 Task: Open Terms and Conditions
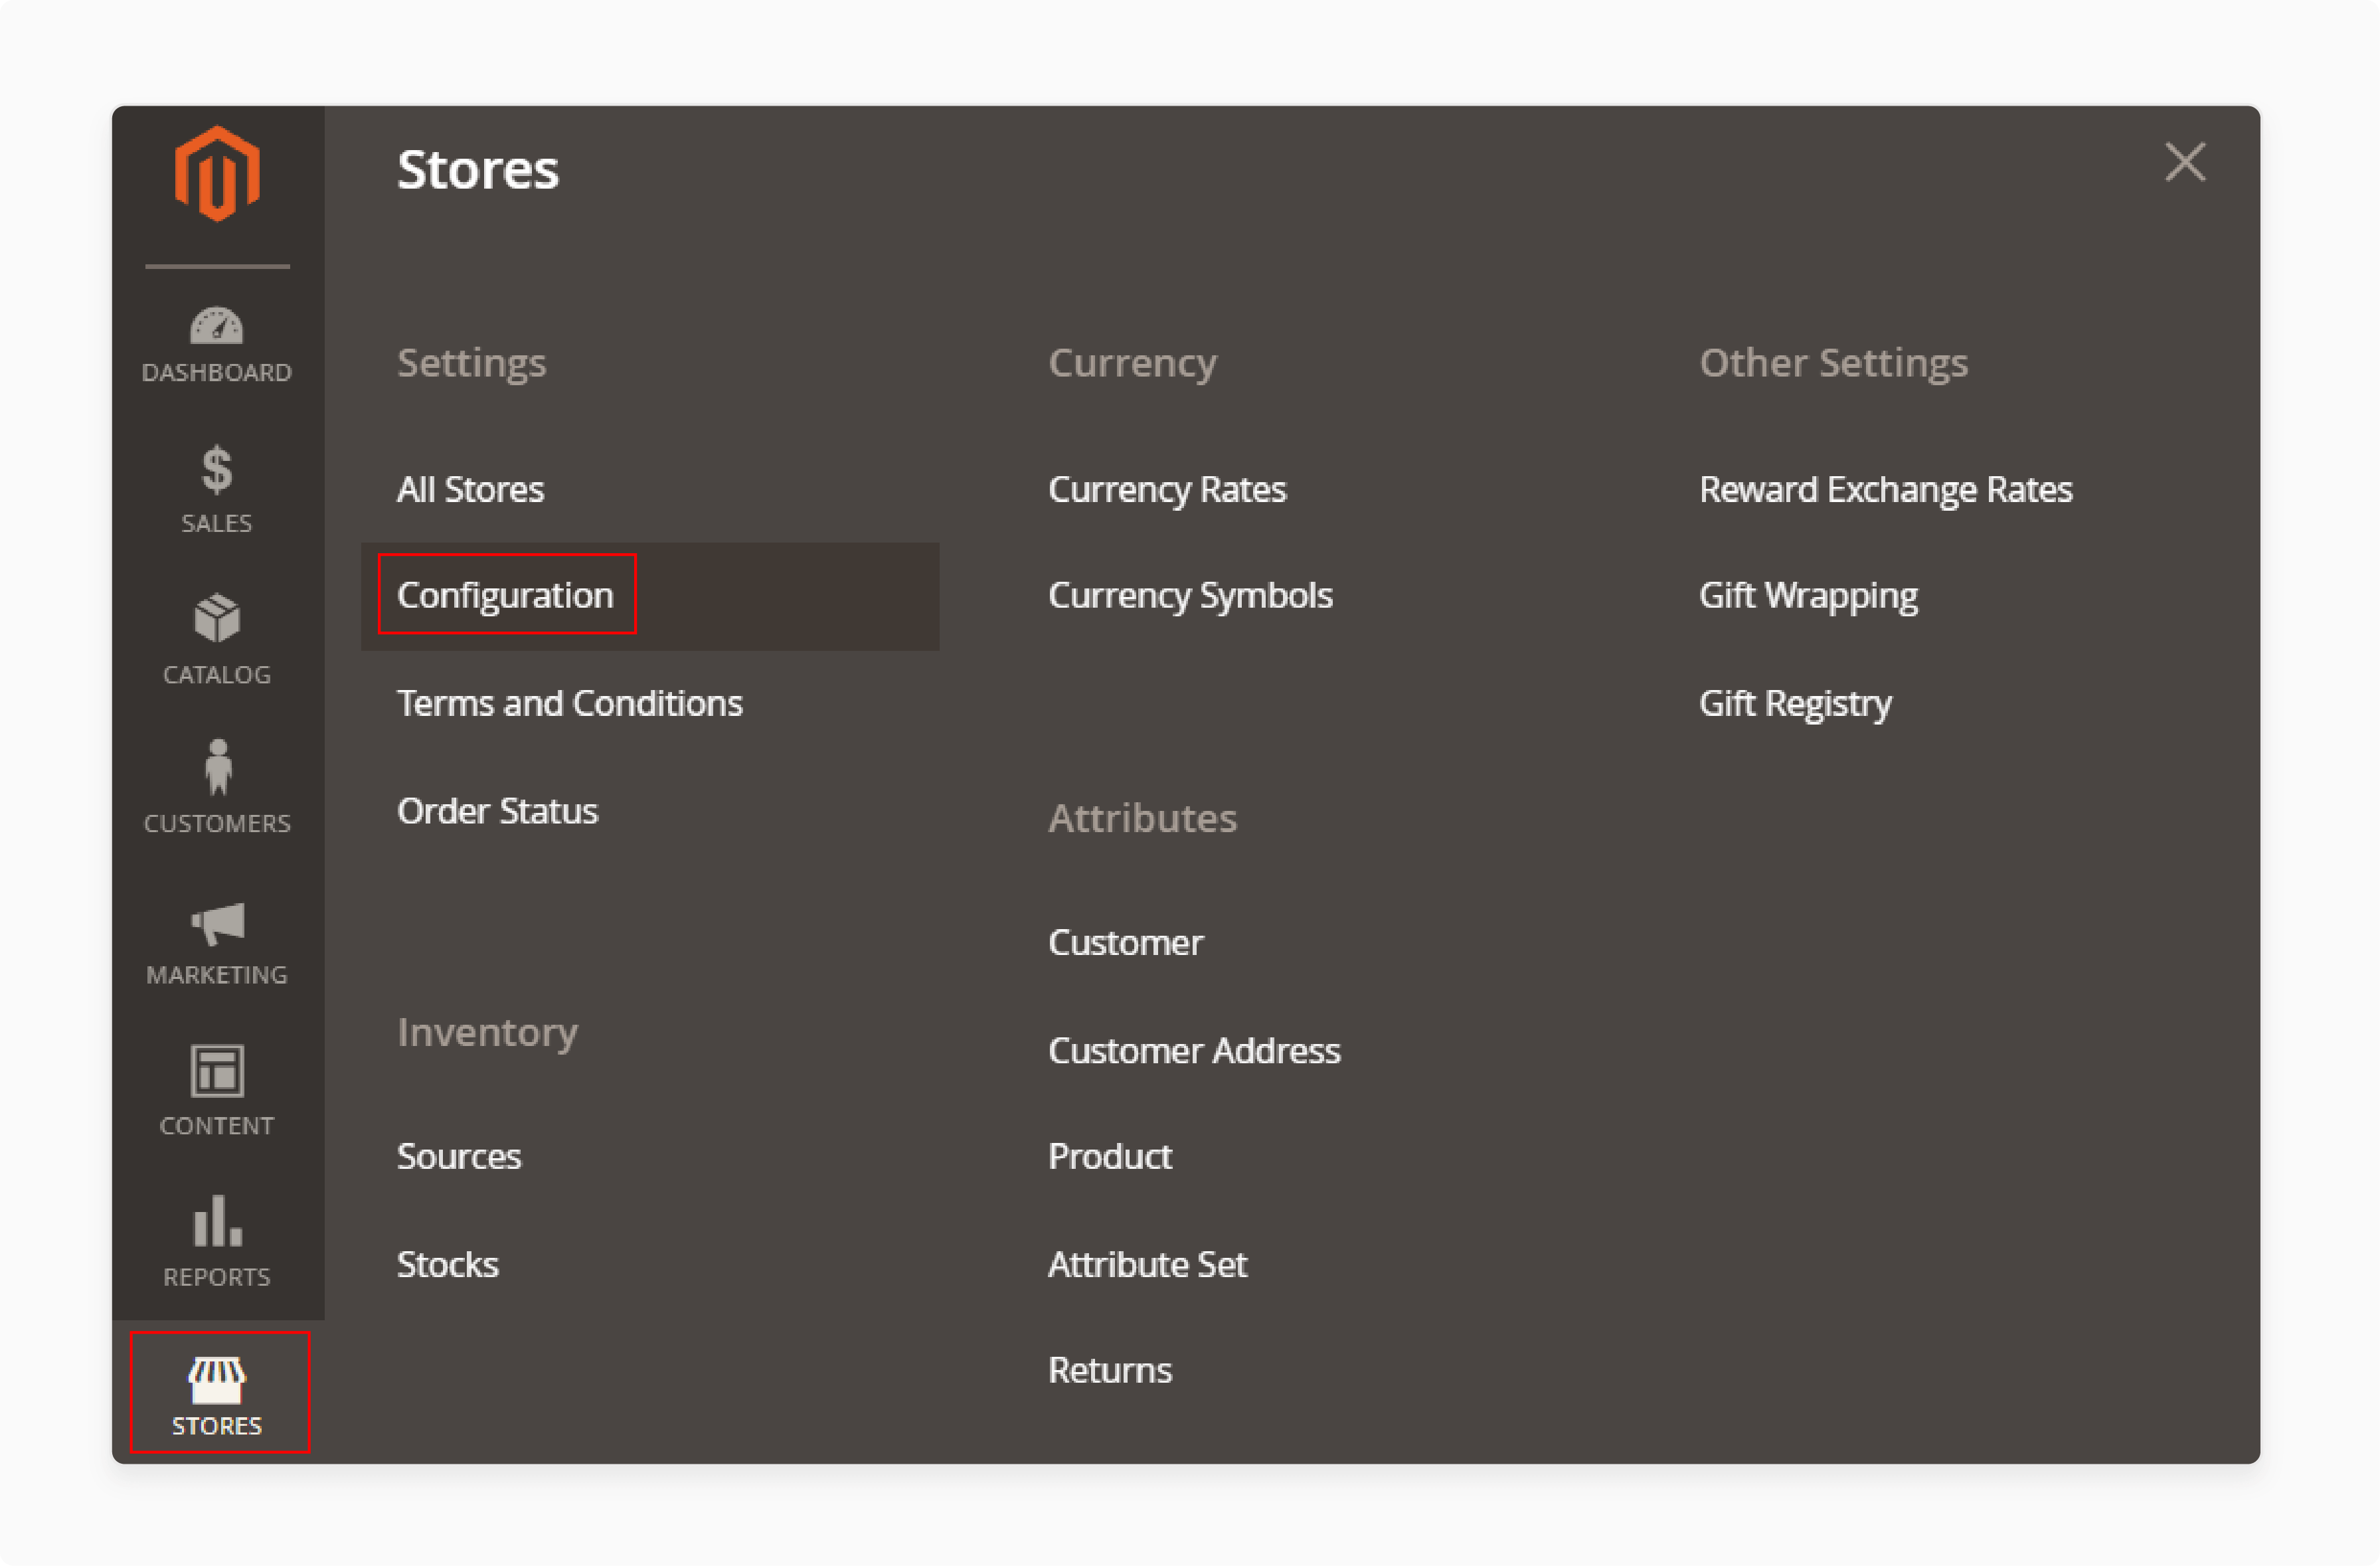tap(570, 704)
